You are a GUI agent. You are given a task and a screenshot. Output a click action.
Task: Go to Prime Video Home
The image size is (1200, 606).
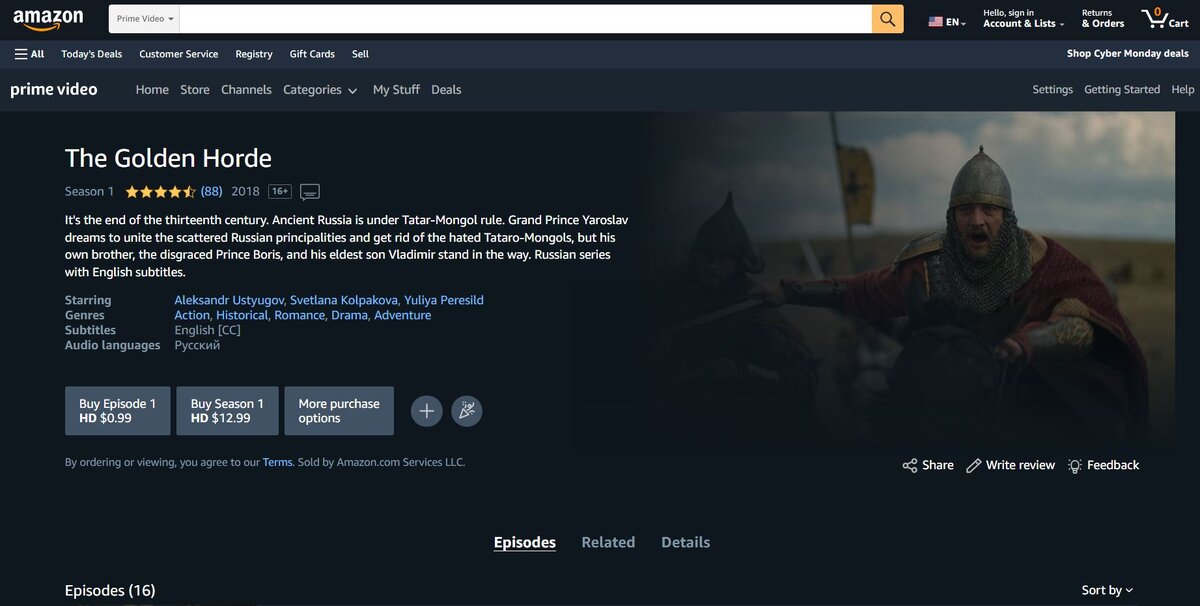[x=152, y=90]
